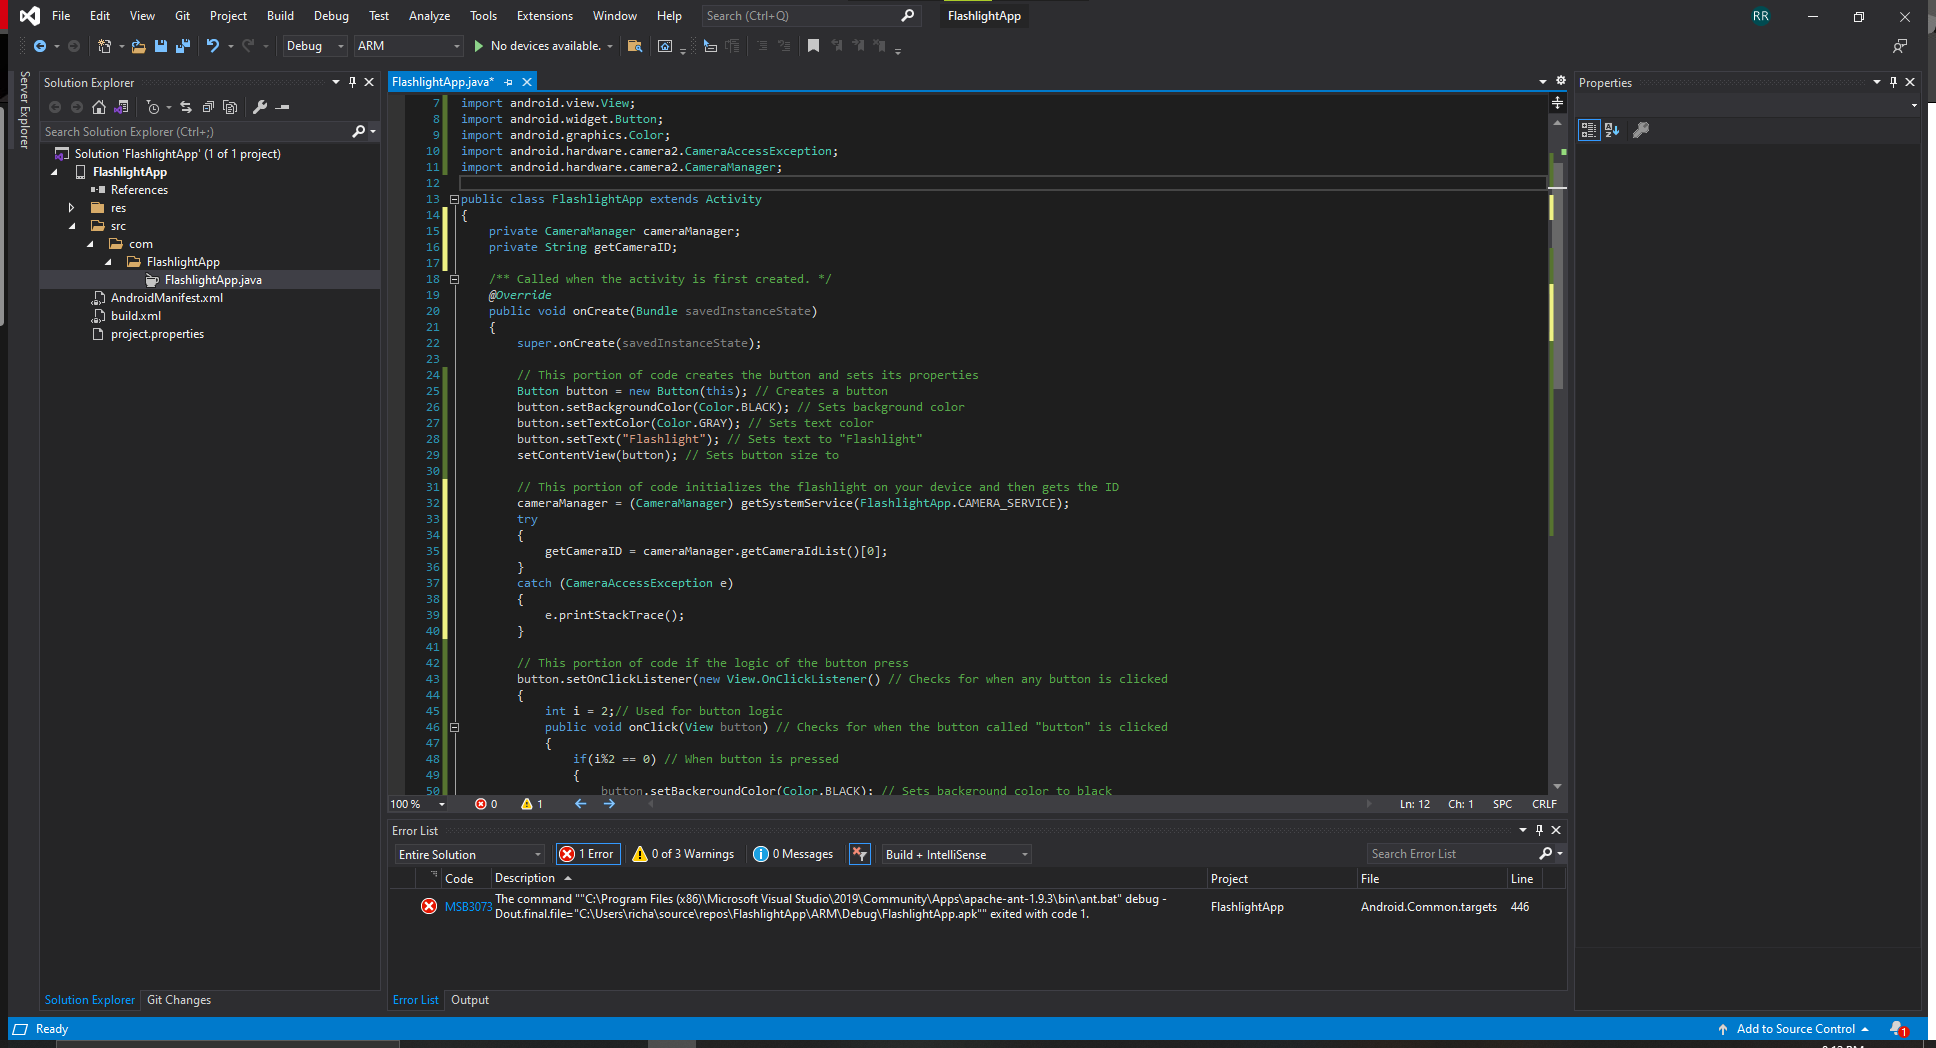
Task: Select the Save All icon
Action: click(182, 46)
